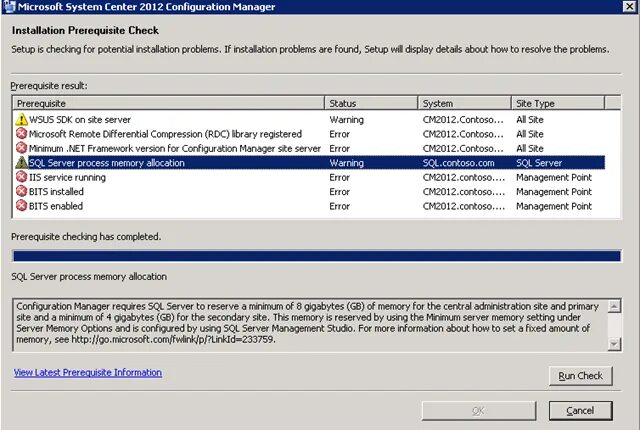This screenshot has width=640, height=430.
Task: Click error icon beside Remote Differential Compression row
Action: [x=21, y=134]
